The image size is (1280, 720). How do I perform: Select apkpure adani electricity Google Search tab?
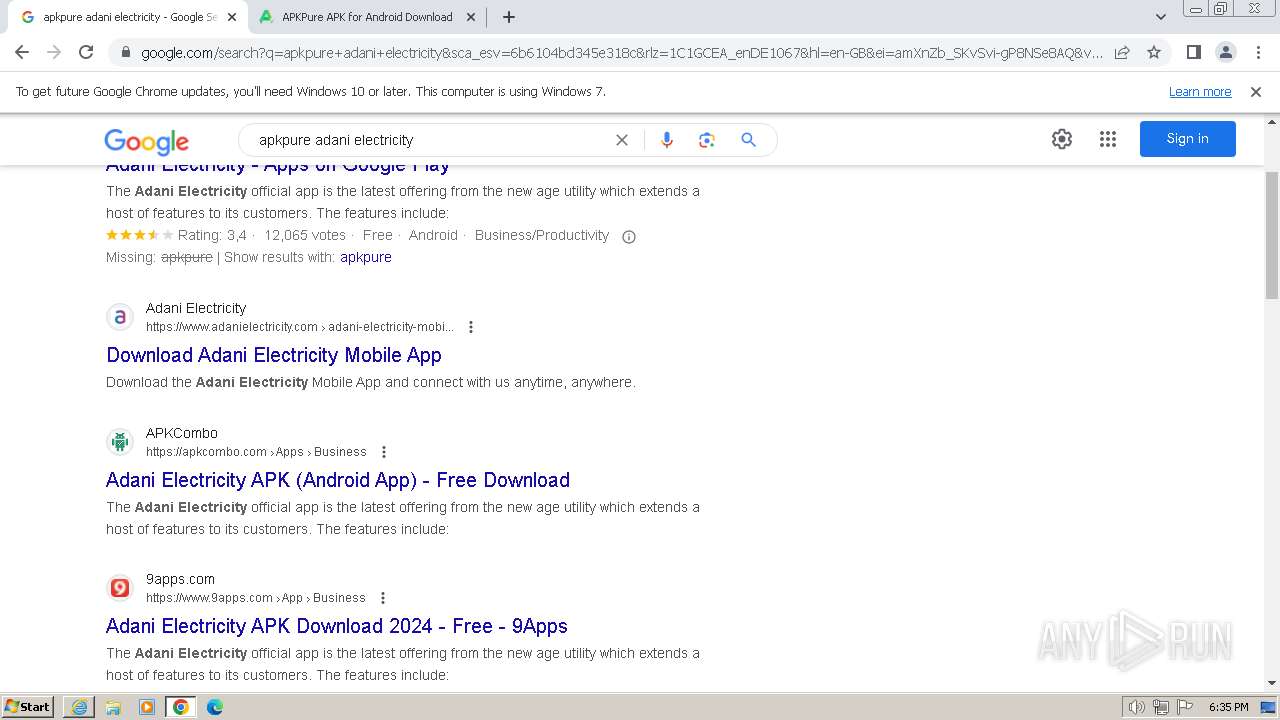pyautogui.click(x=128, y=17)
